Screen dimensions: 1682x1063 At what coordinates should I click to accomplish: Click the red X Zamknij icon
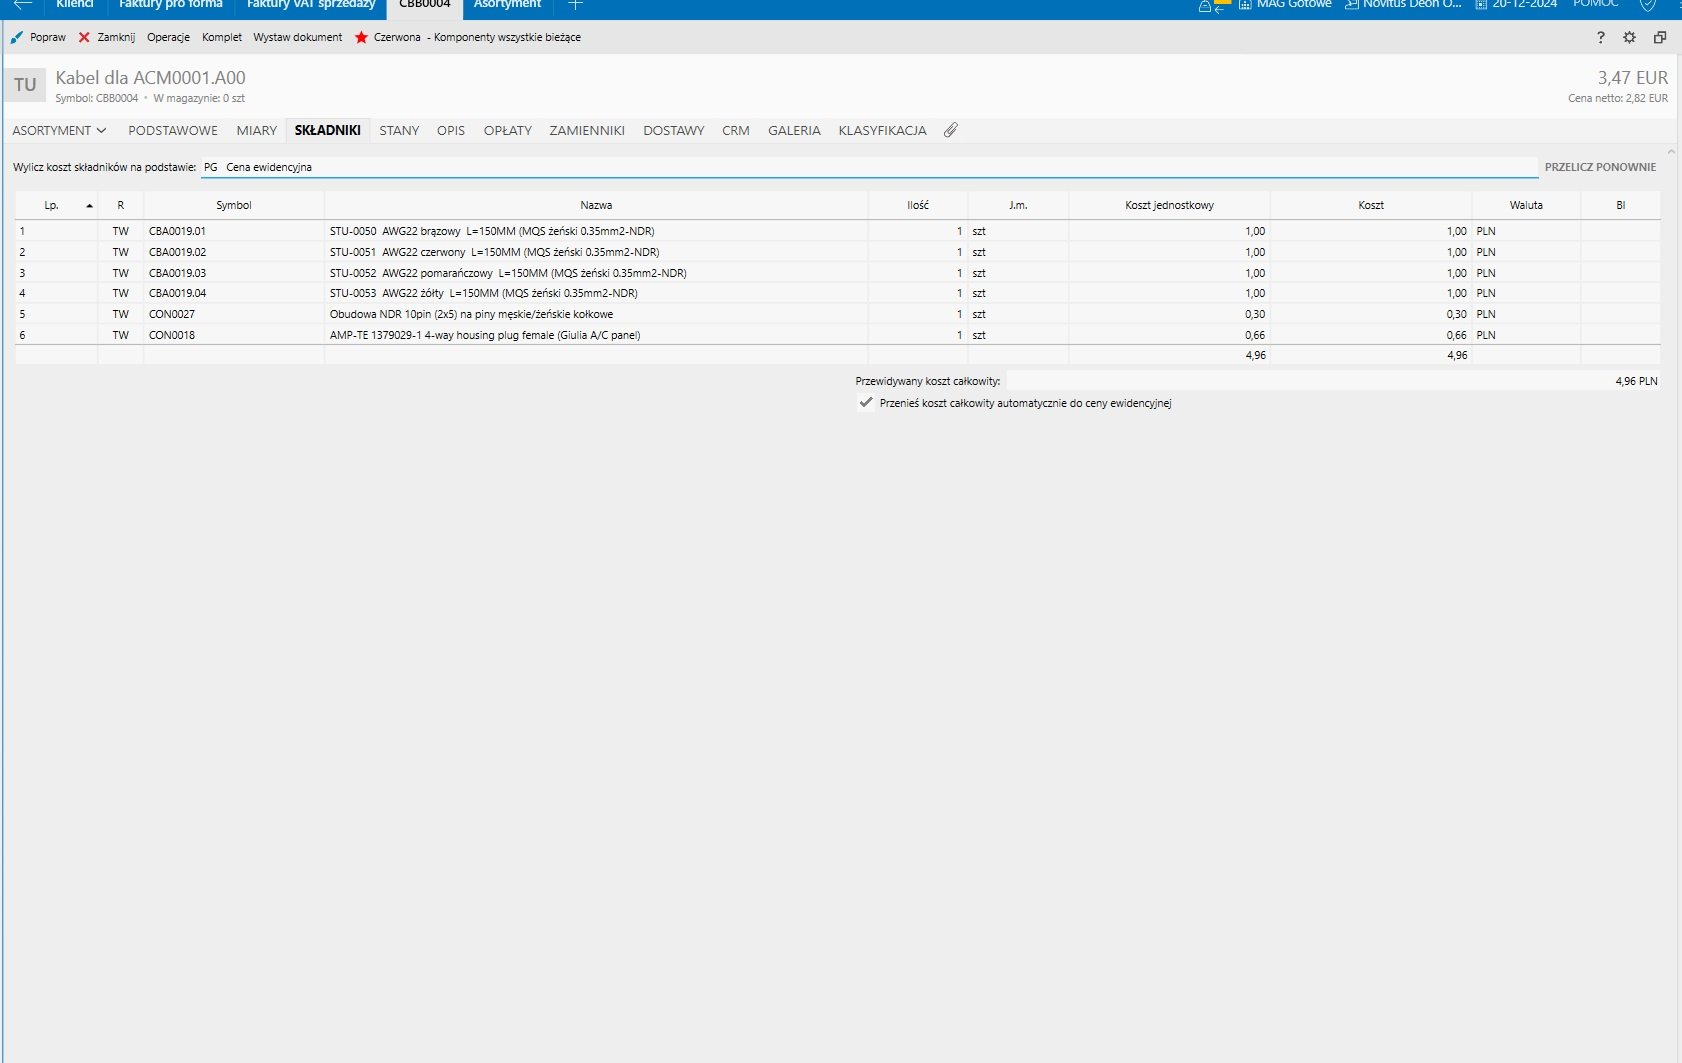point(84,38)
